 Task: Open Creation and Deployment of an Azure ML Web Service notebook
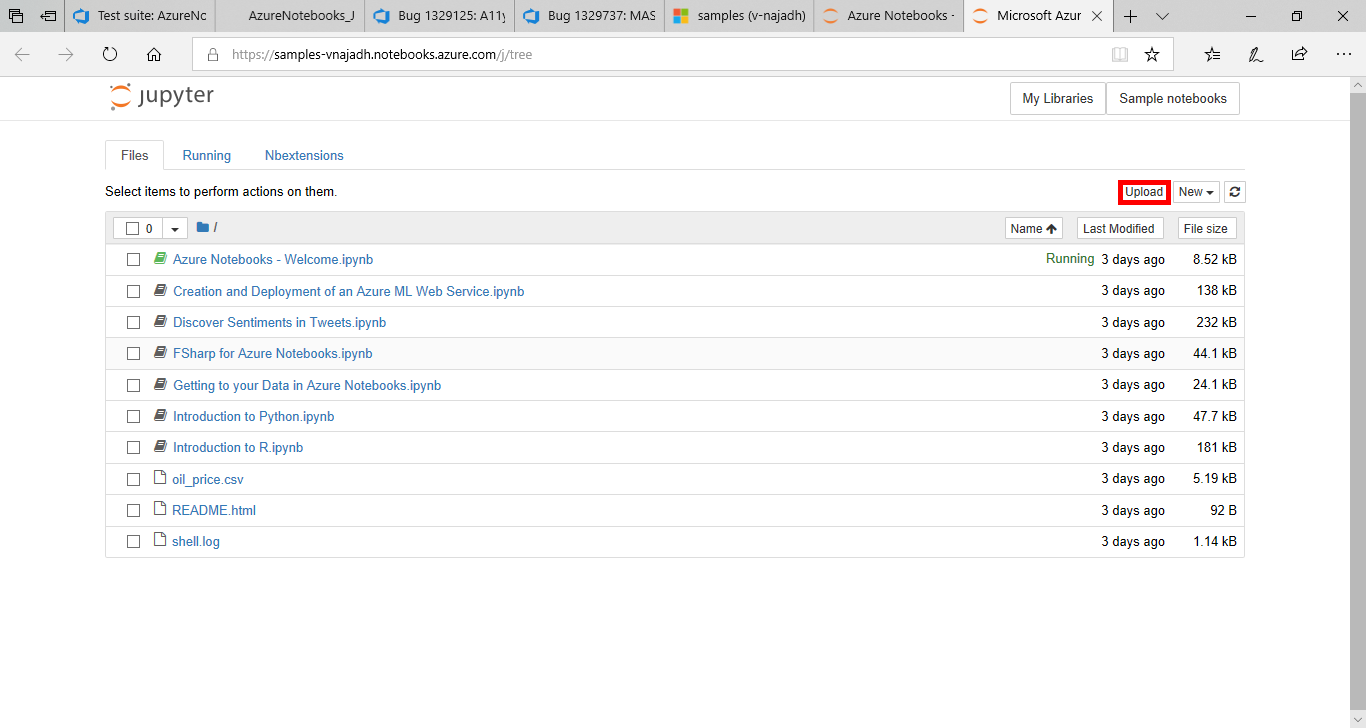(x=348, y=291)
